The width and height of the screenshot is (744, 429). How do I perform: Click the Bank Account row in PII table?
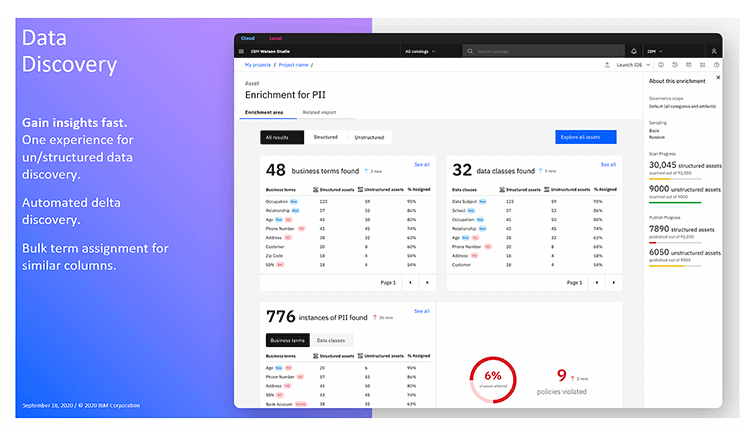(x=348, y=404)
